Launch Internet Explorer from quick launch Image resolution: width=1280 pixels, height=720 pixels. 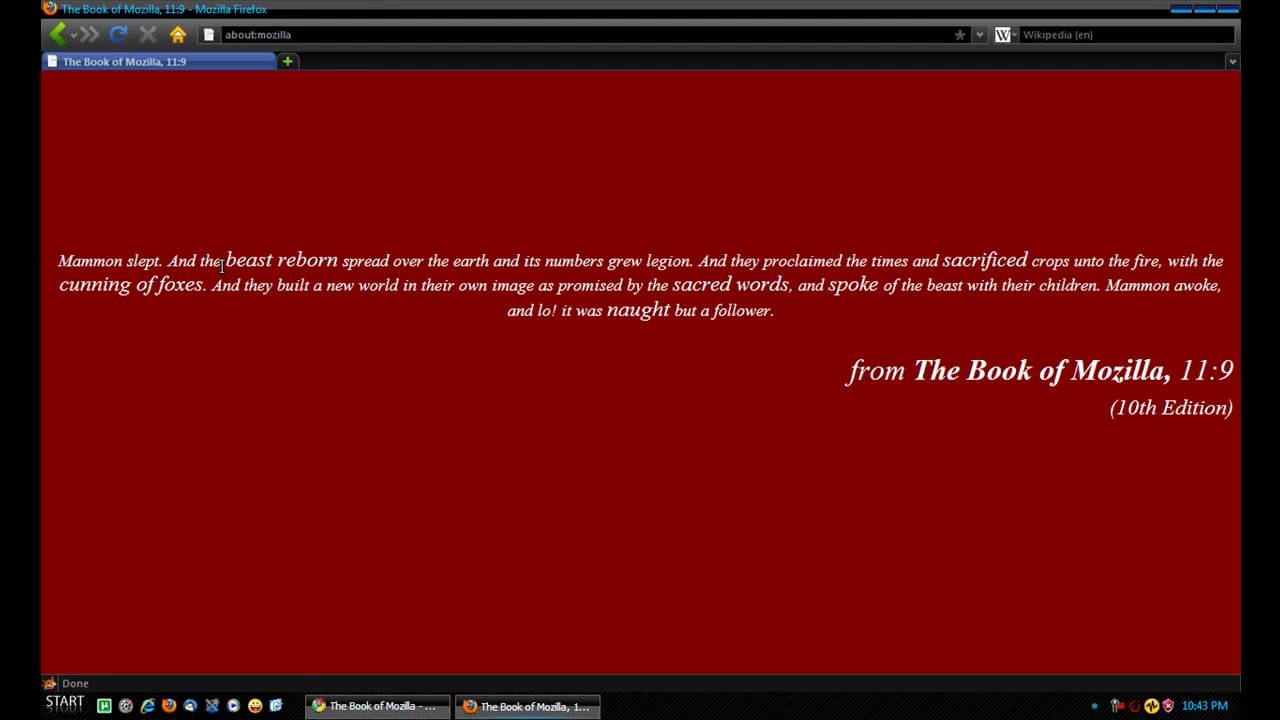pyautogui.click(x=147, y=705)
